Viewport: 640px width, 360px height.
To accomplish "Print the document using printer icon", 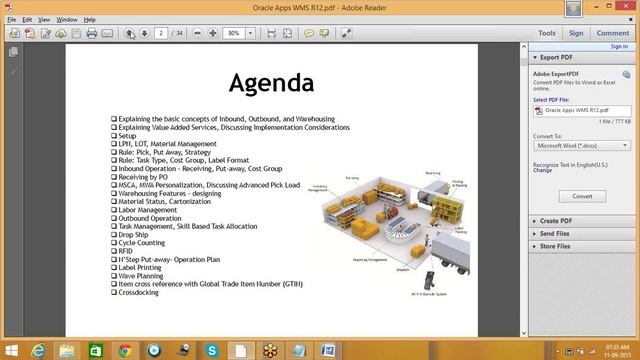I will point(91,33).
